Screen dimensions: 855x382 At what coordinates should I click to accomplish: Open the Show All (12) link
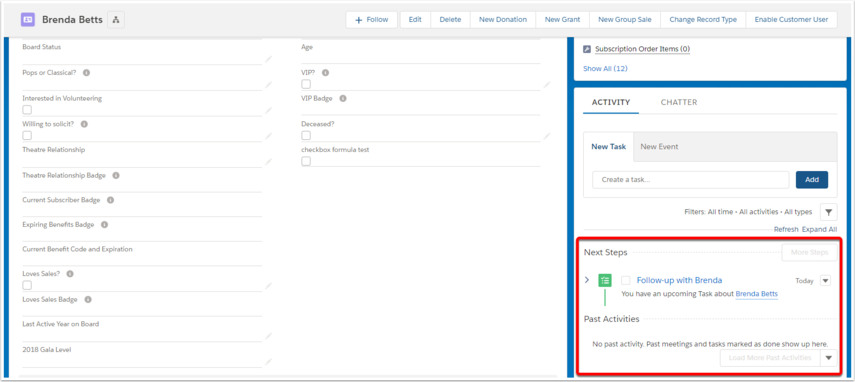point(605,69)
